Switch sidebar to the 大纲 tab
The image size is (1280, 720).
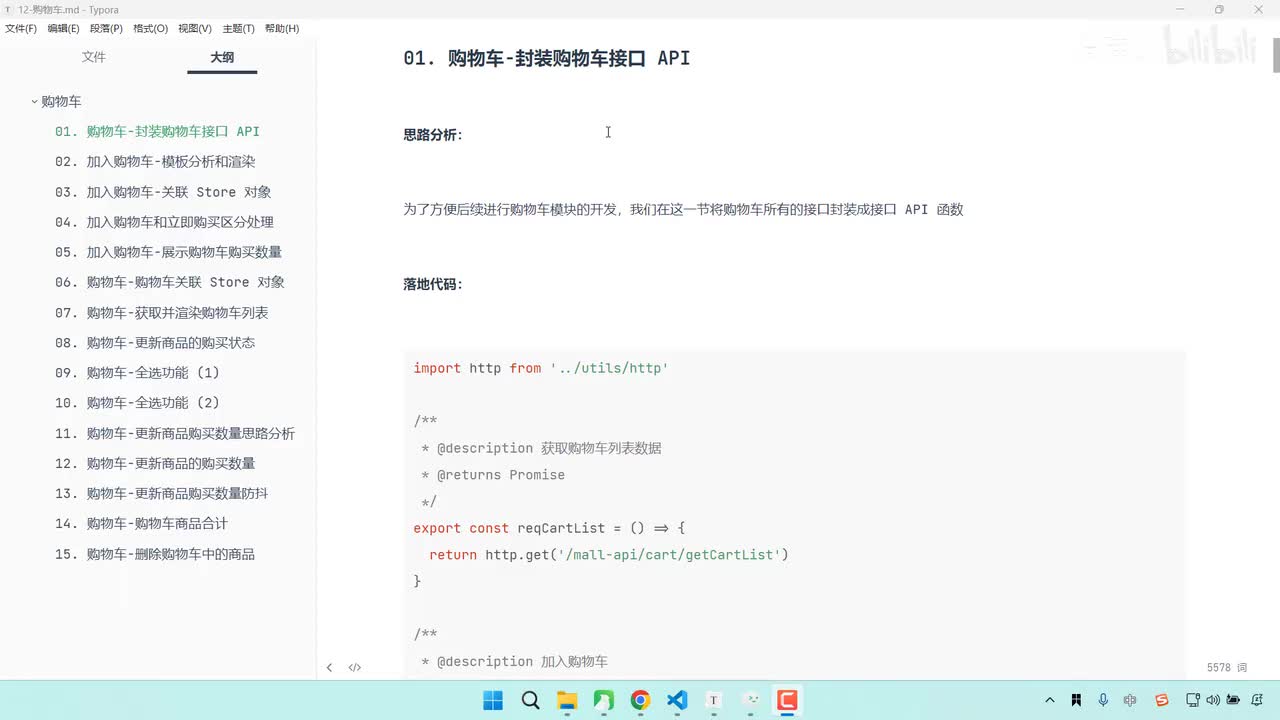[x=222, y=58]
